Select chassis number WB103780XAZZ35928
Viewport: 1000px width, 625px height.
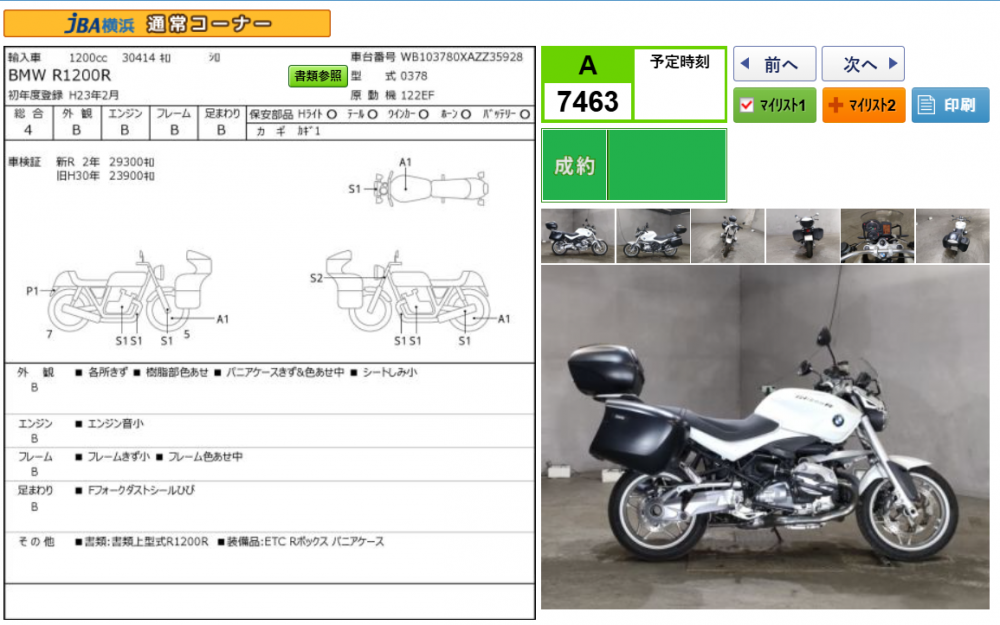click(x=461, y=57)
